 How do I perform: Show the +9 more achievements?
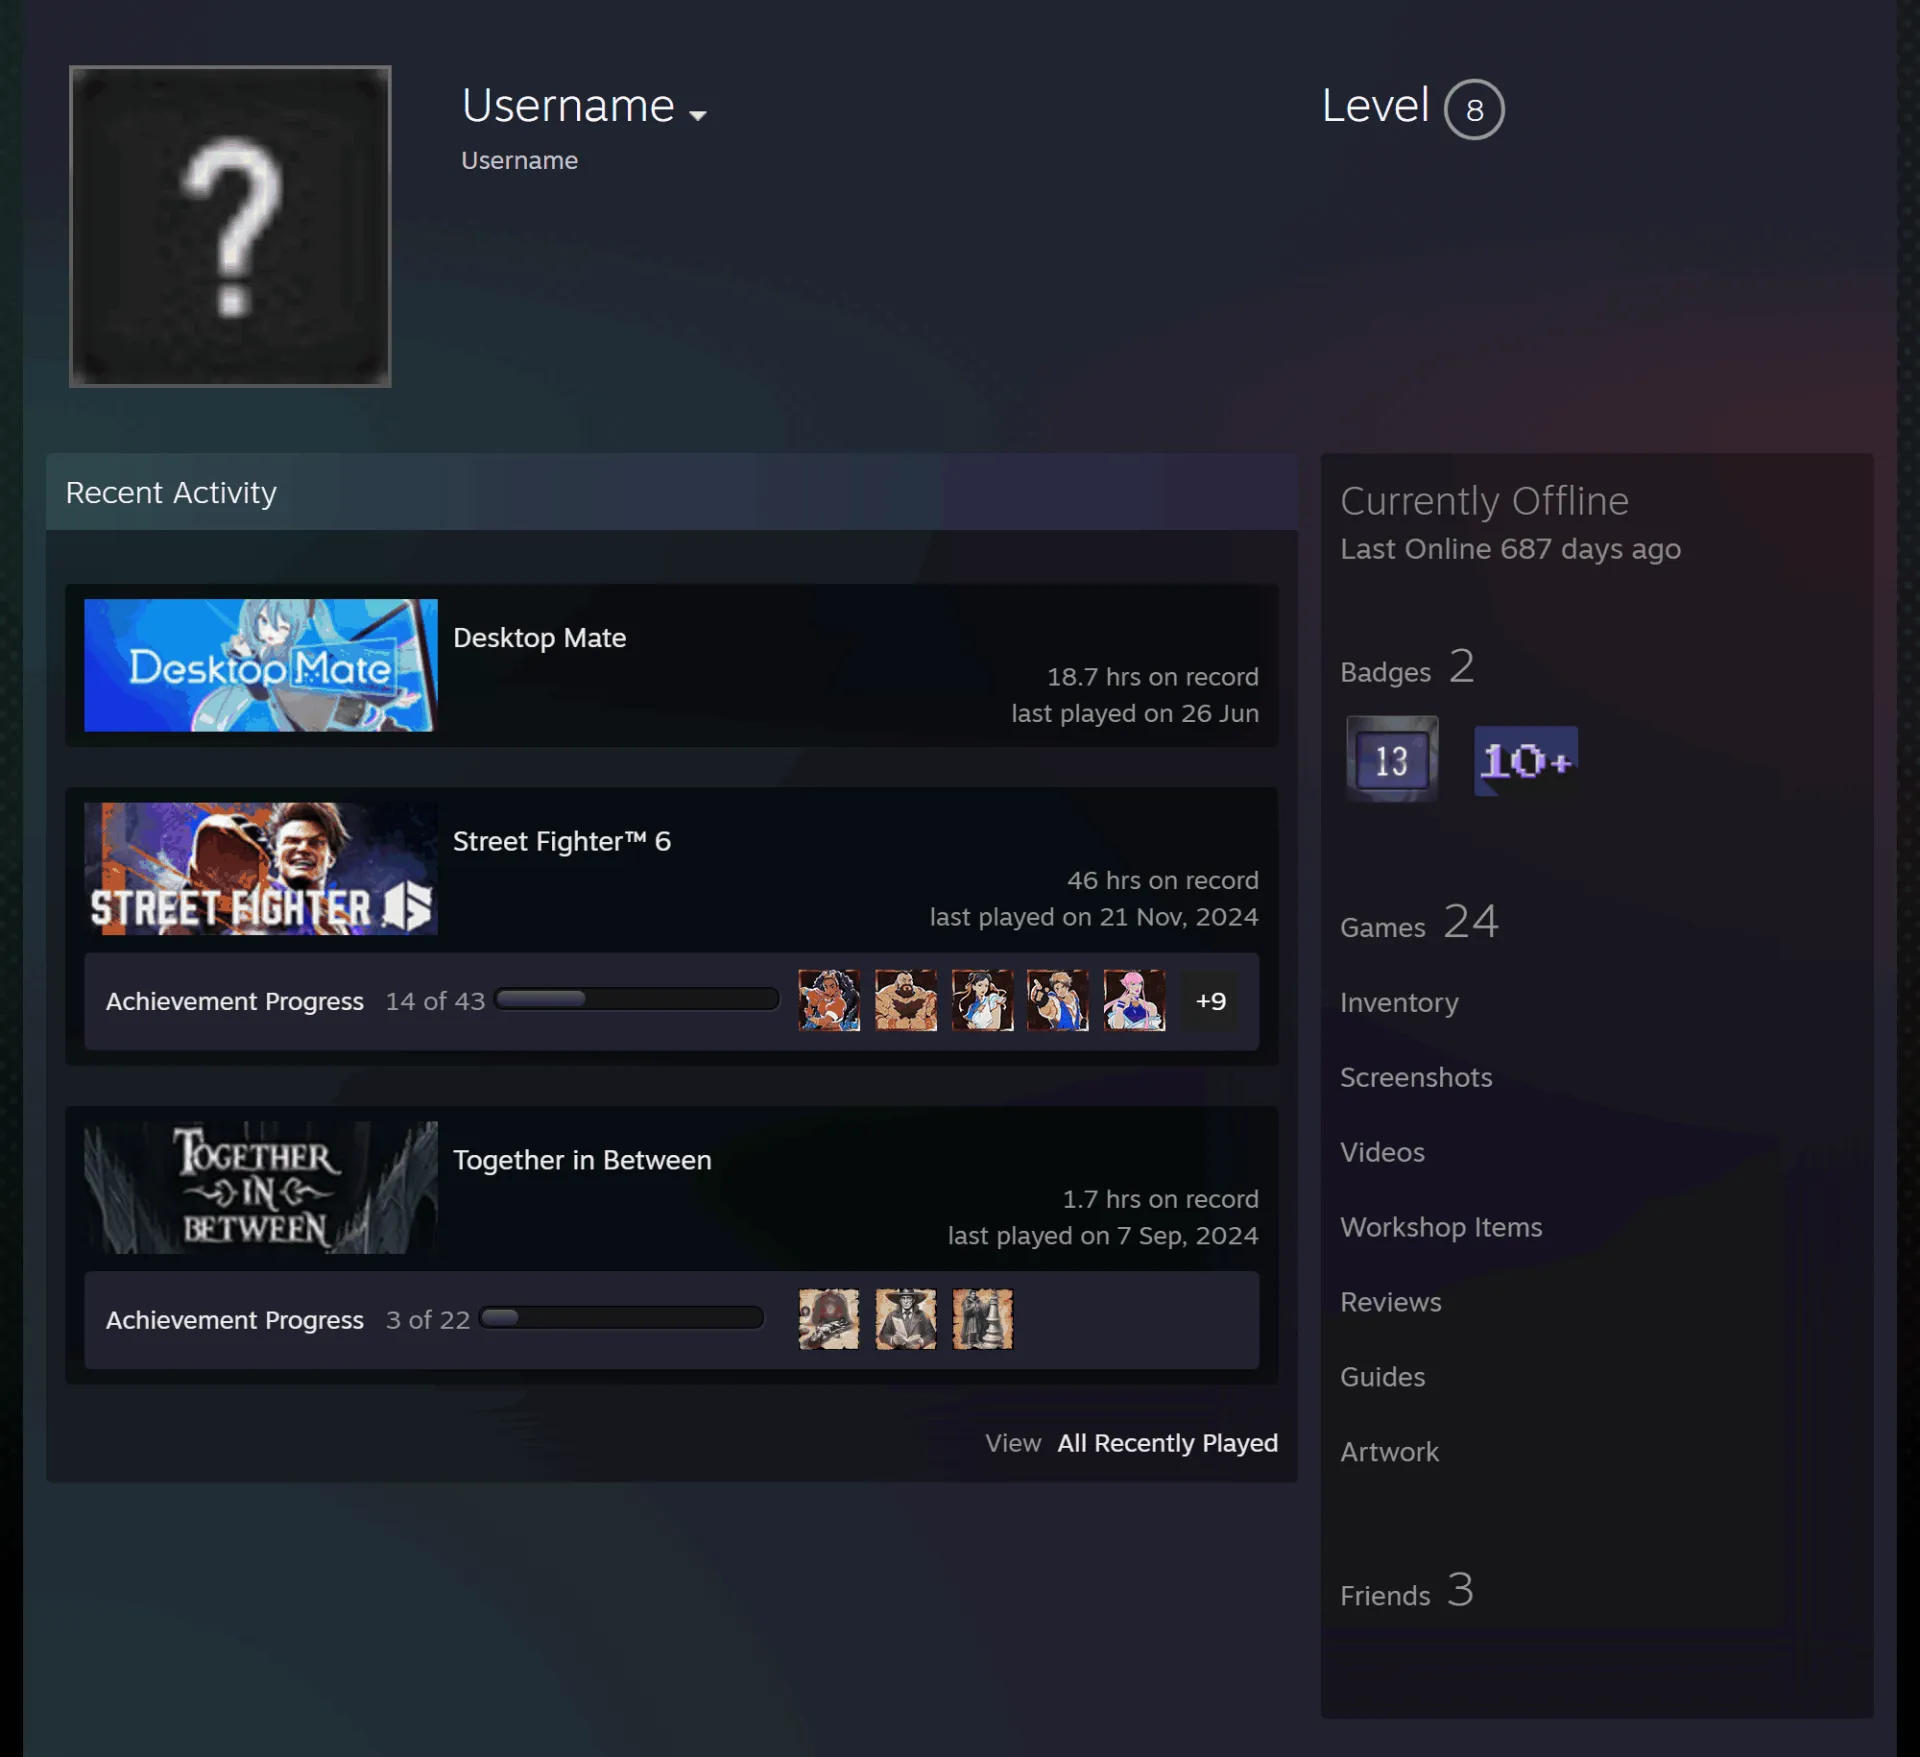pos(1210,1001)
